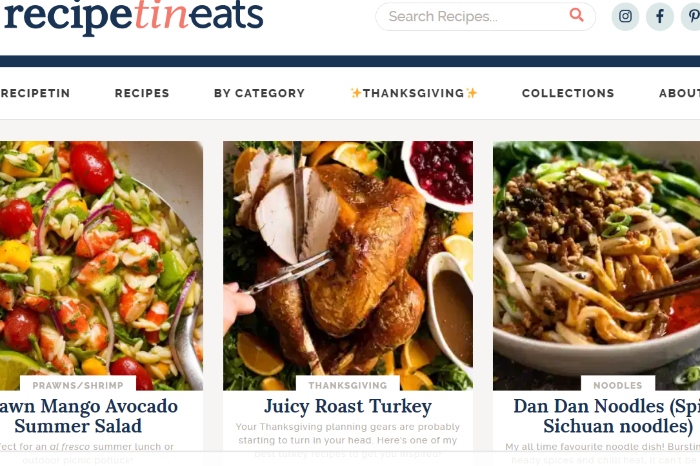
Task: Select the Noodles category tag
Action: [617, 385]
